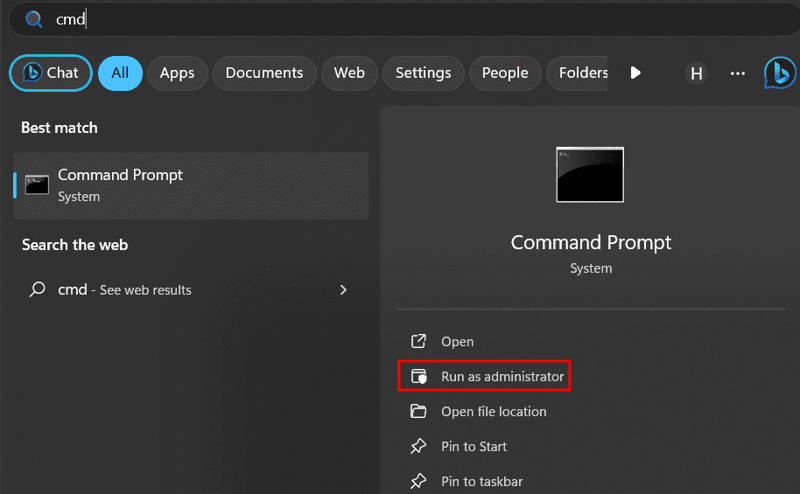Screen dimensions: 800x494
Task: Click the search magnifier icon in search box
Action: [x=34, y=19]
